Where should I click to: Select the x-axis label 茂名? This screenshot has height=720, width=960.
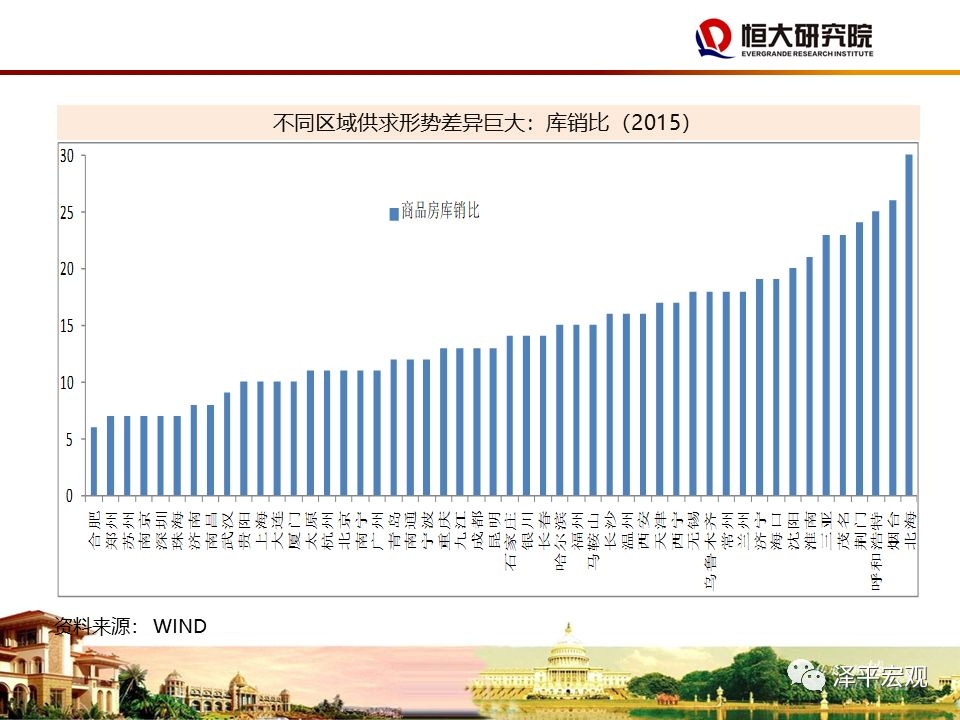[x=843, y=532]
